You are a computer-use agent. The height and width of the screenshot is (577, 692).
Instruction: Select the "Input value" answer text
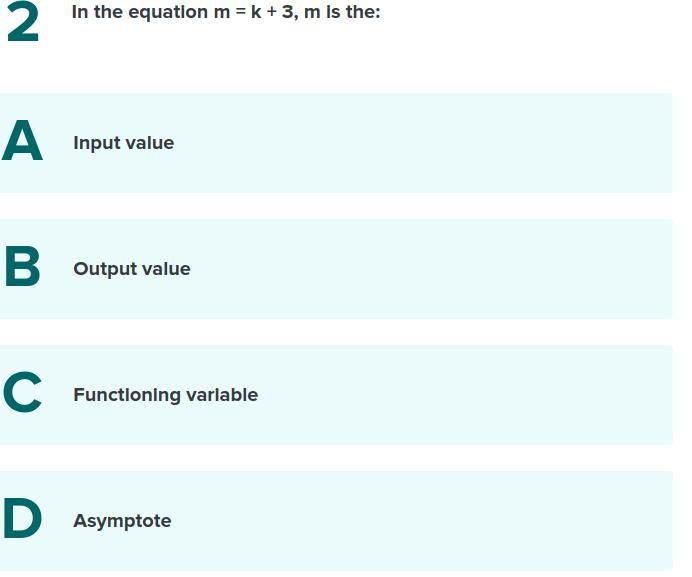(124, 143)
